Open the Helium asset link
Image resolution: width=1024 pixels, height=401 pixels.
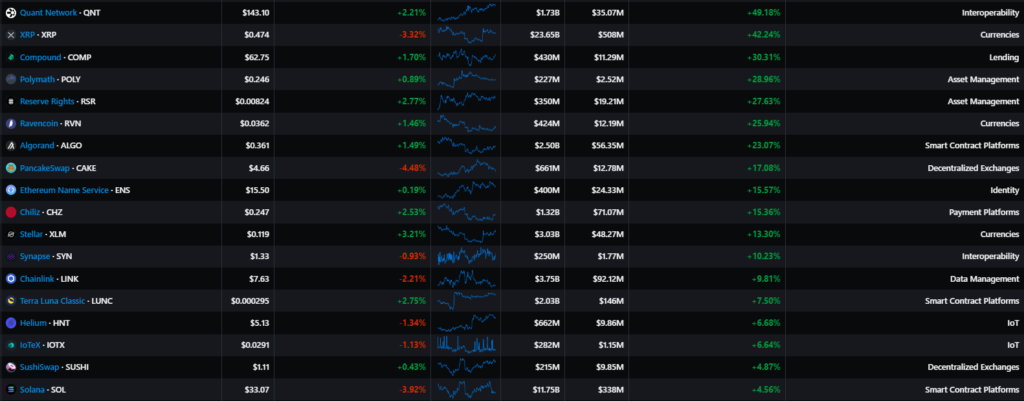click(33, 323)
